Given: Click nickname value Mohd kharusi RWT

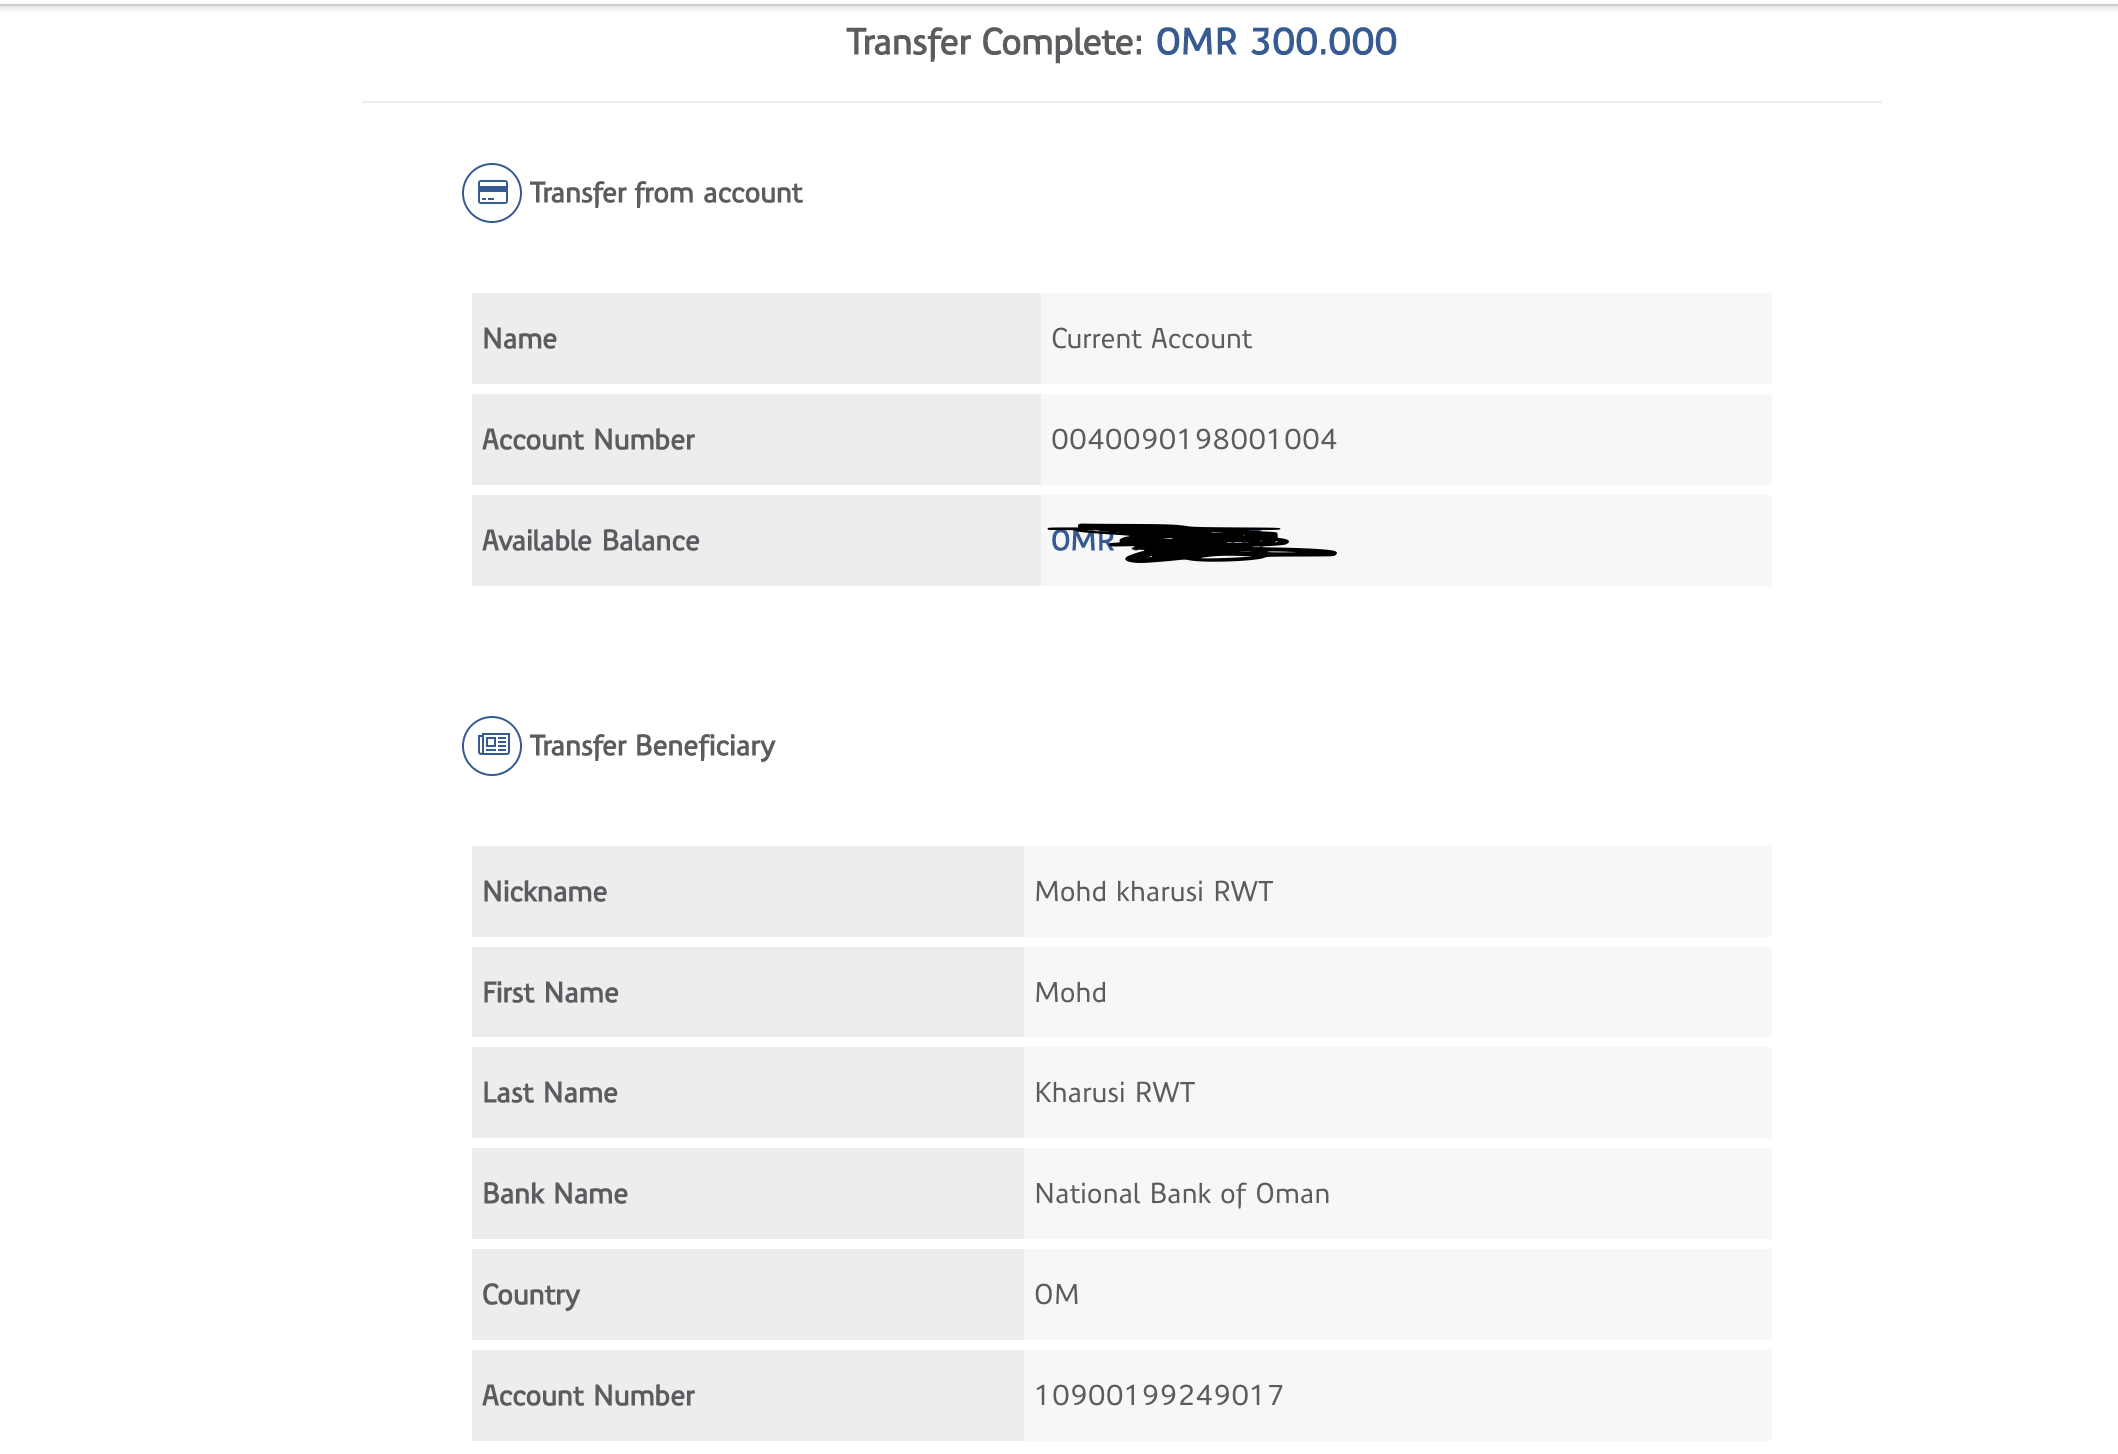Looking at the screenshot, I should tap(1154, 892).
